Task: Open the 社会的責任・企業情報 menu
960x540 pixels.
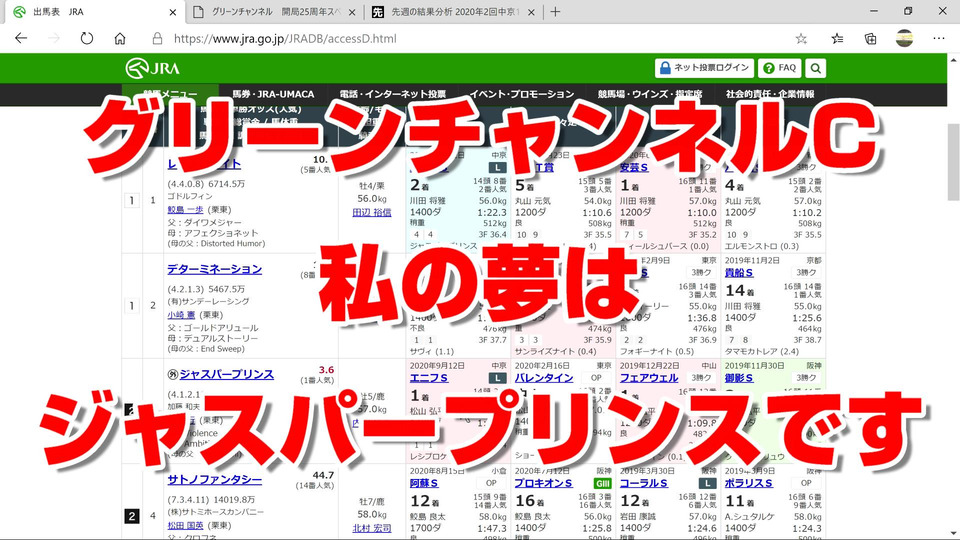Action: pos(770,94)
